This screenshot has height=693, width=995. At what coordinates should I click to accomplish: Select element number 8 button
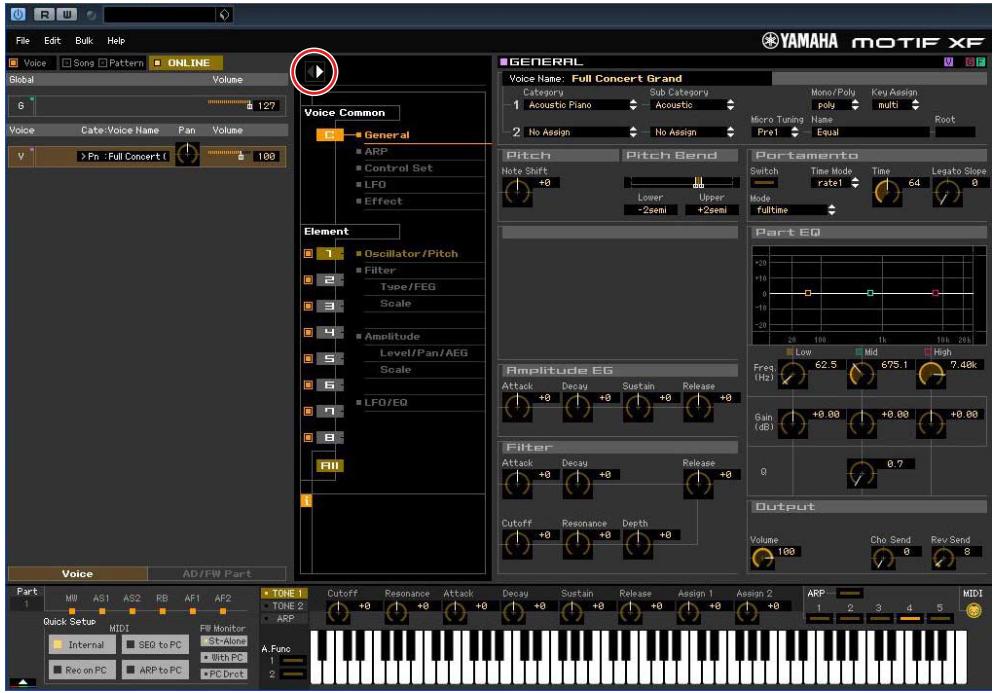329,437
